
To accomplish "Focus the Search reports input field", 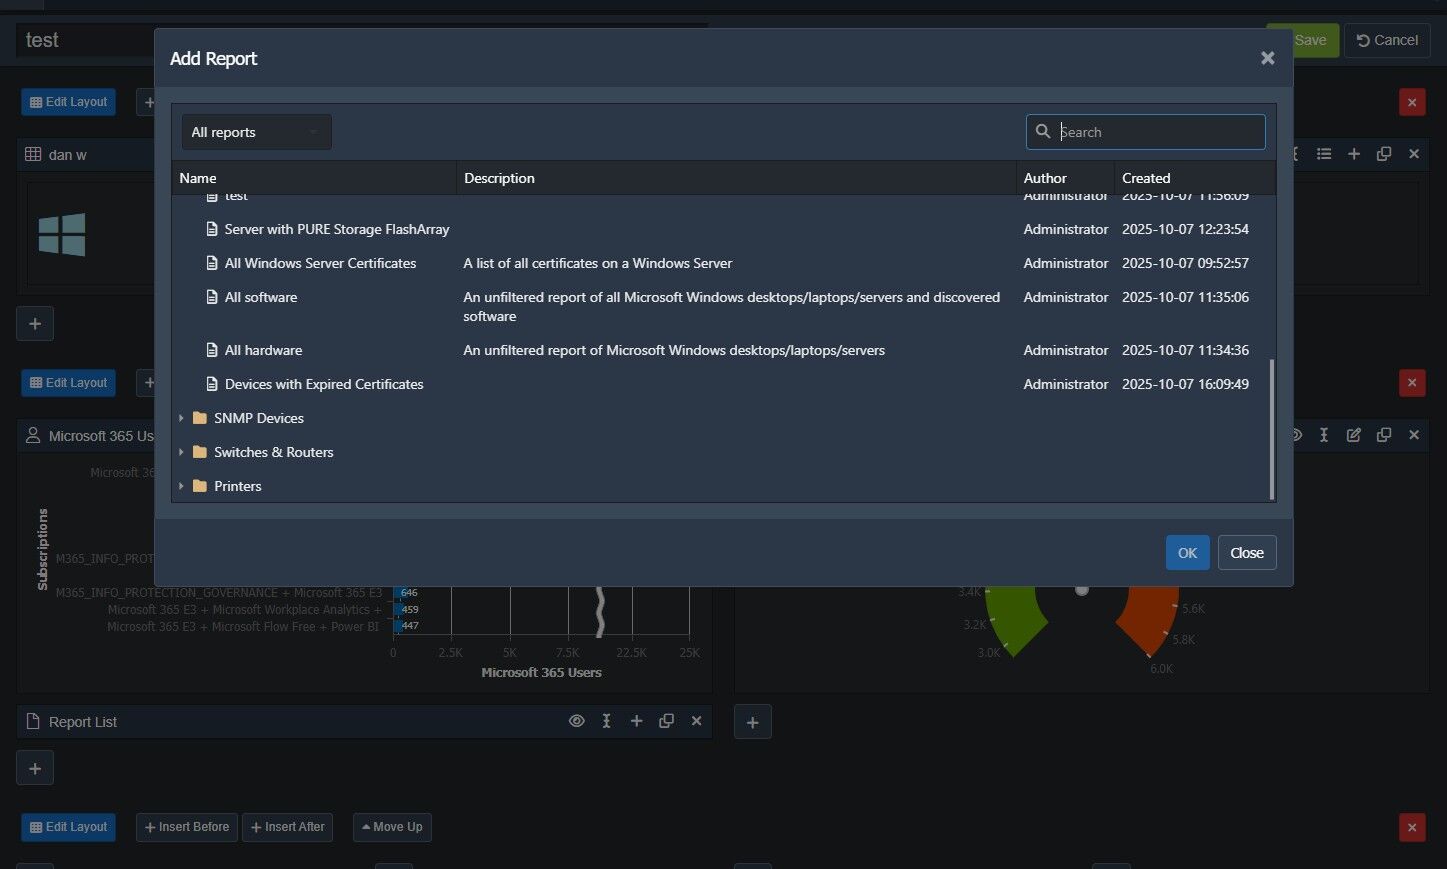I will (1146, 132).
